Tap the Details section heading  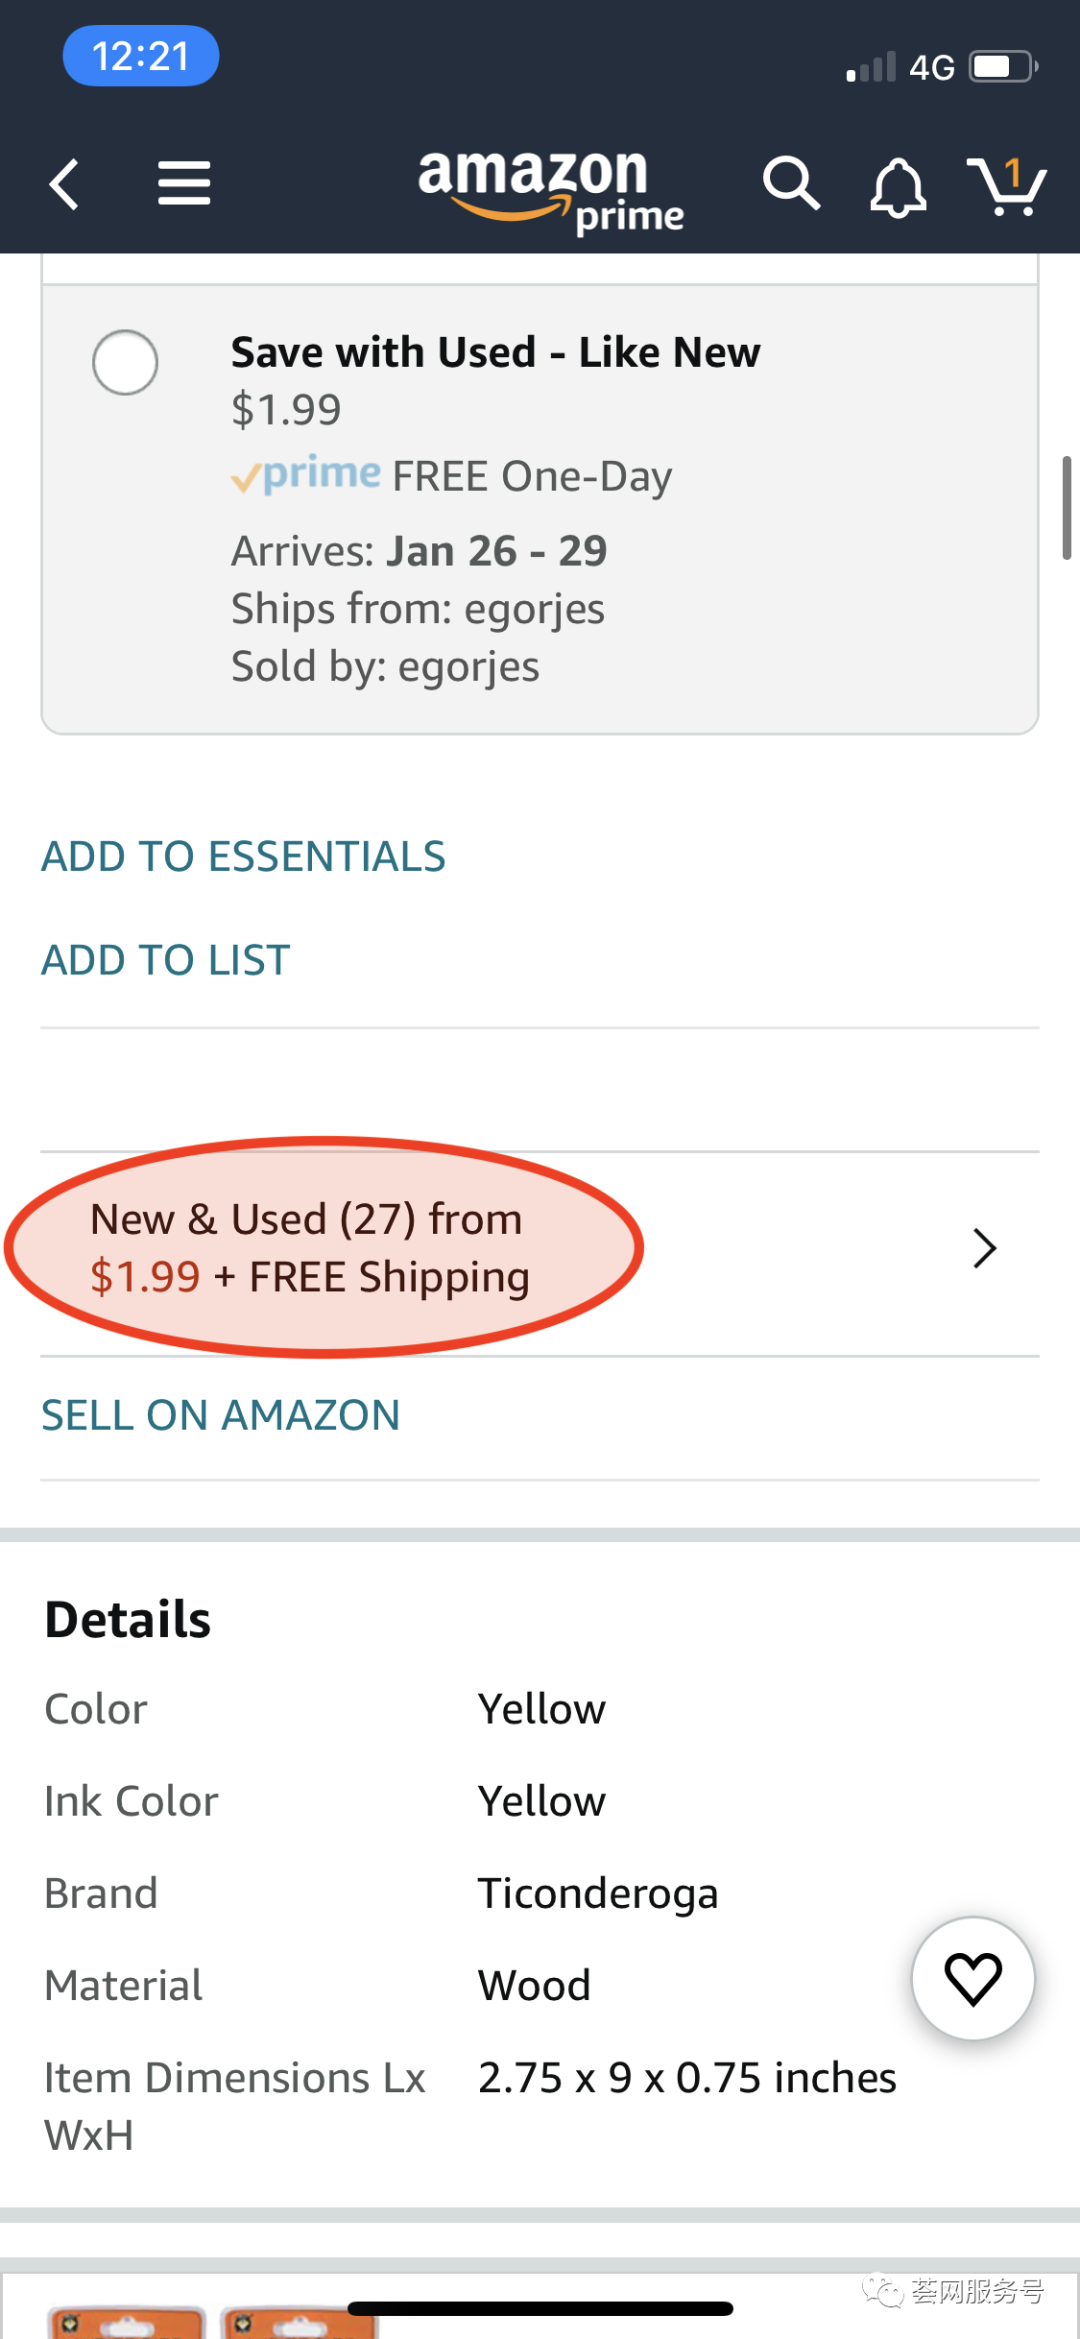click(126, 1616)
